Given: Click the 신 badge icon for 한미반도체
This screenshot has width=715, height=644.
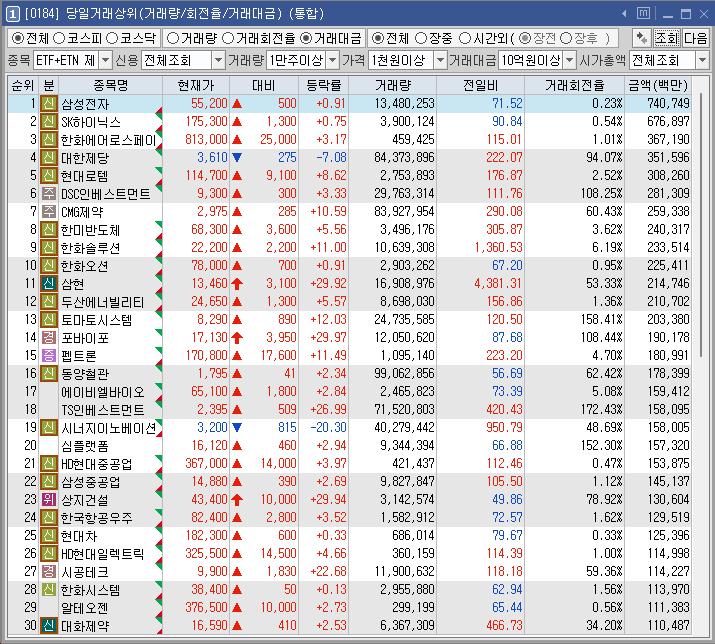Looking at the screenshot, I should pos(48,230).
